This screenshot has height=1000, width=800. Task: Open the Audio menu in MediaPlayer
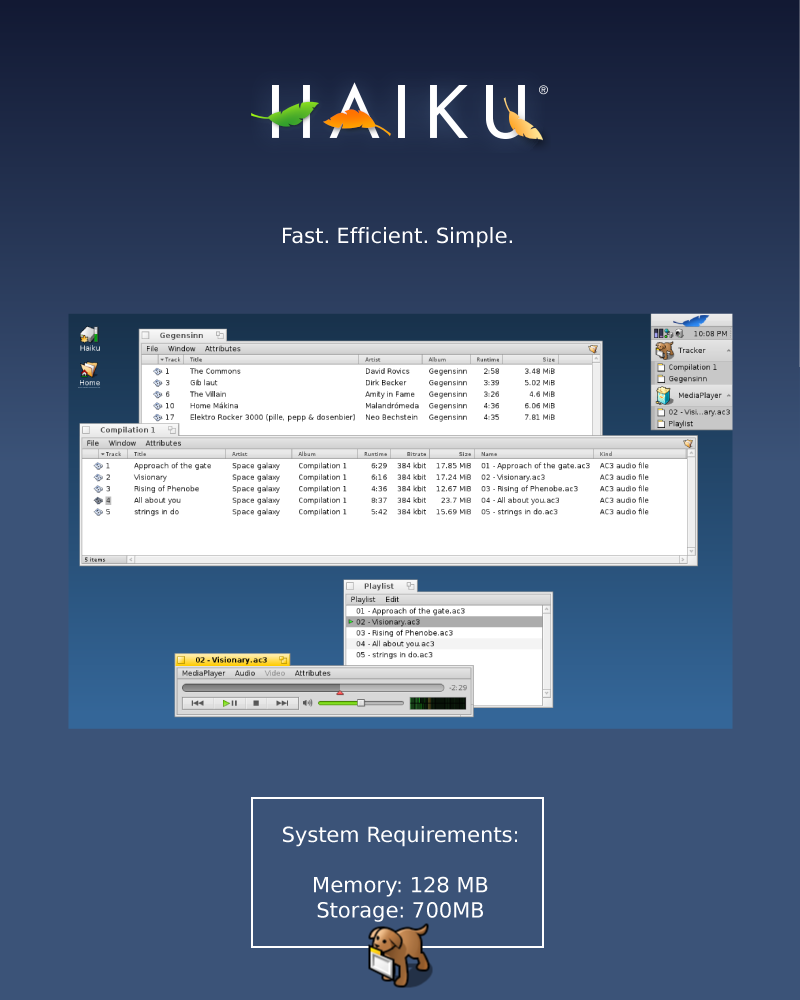244,673
